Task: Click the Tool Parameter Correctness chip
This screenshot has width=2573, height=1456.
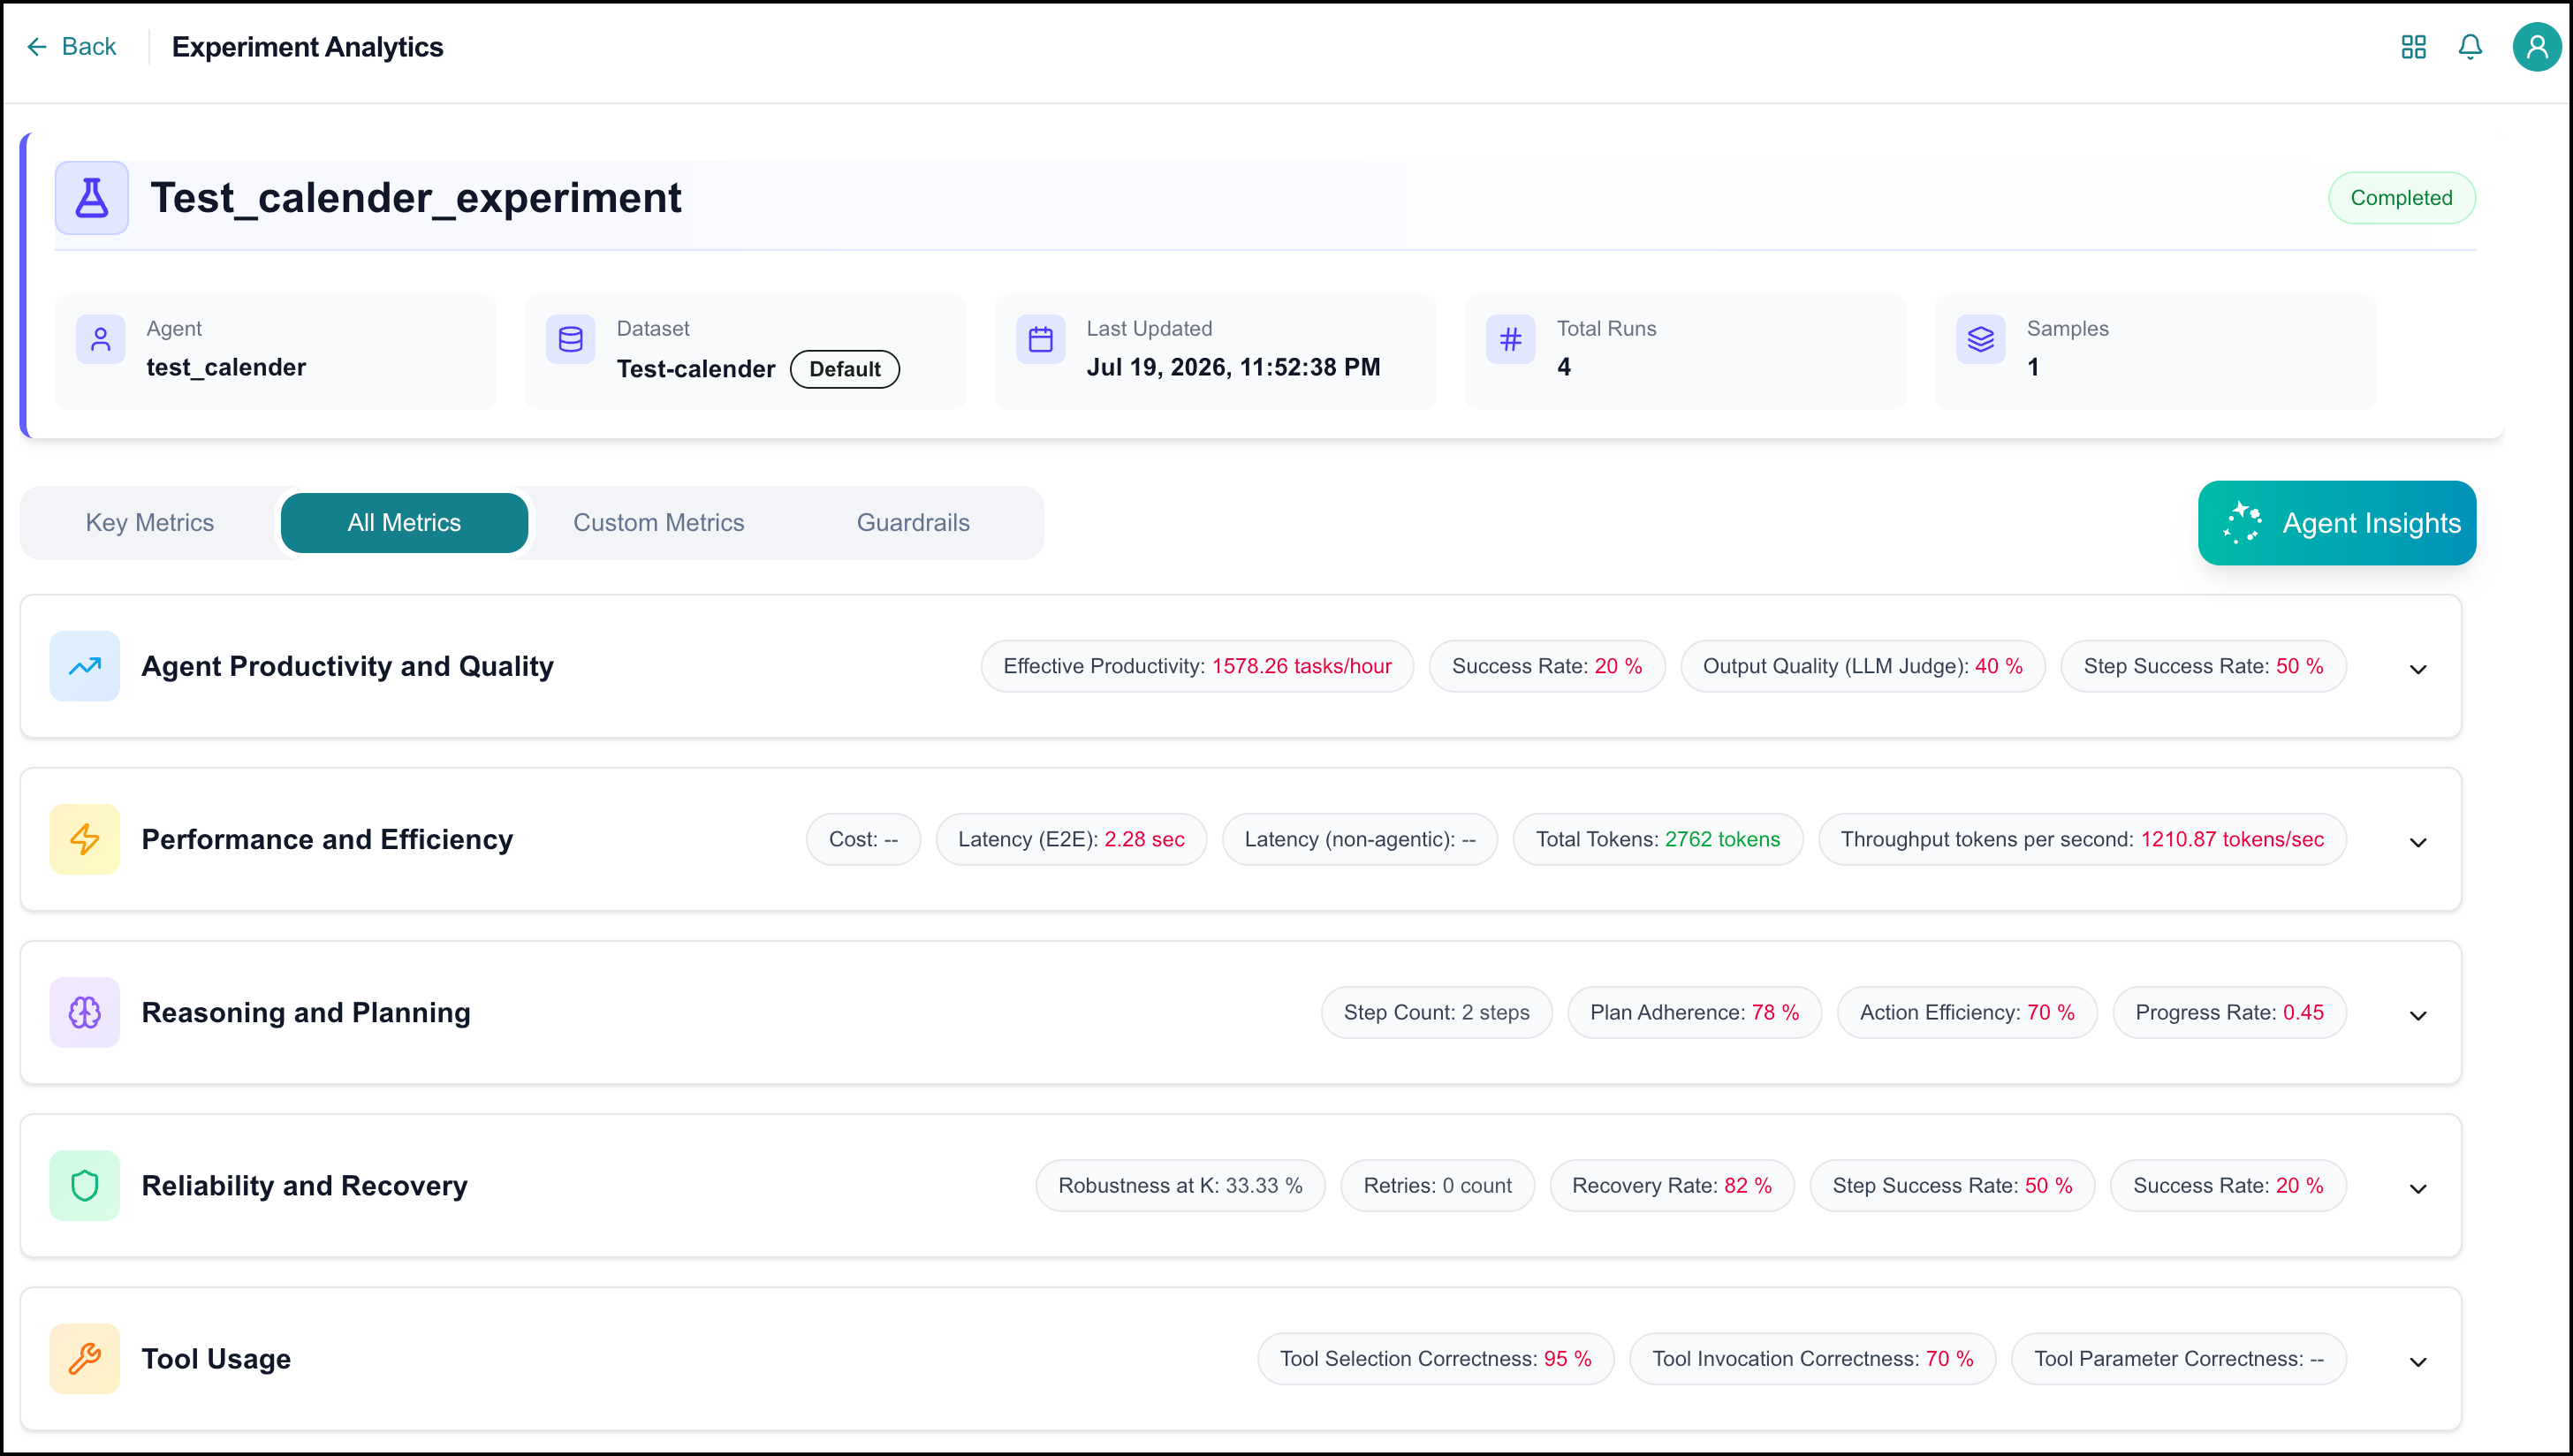Action: click(x=2179, y=1358)
